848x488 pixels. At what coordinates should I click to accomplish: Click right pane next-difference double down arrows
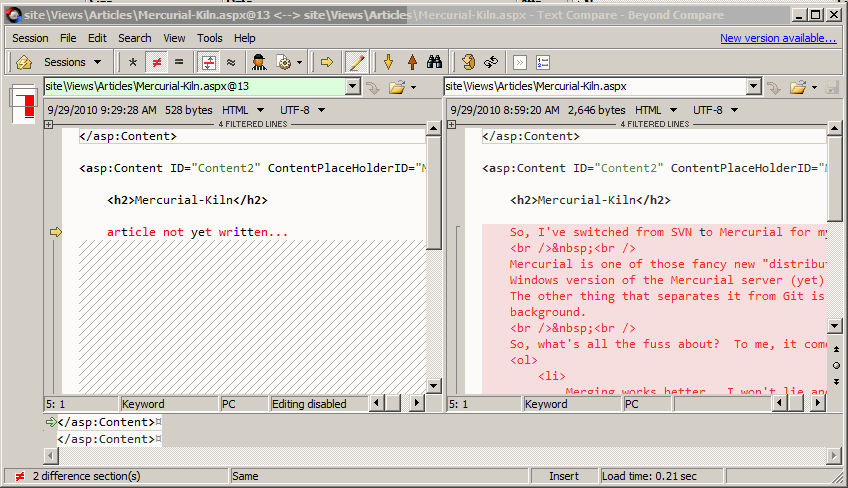(836, 381)
